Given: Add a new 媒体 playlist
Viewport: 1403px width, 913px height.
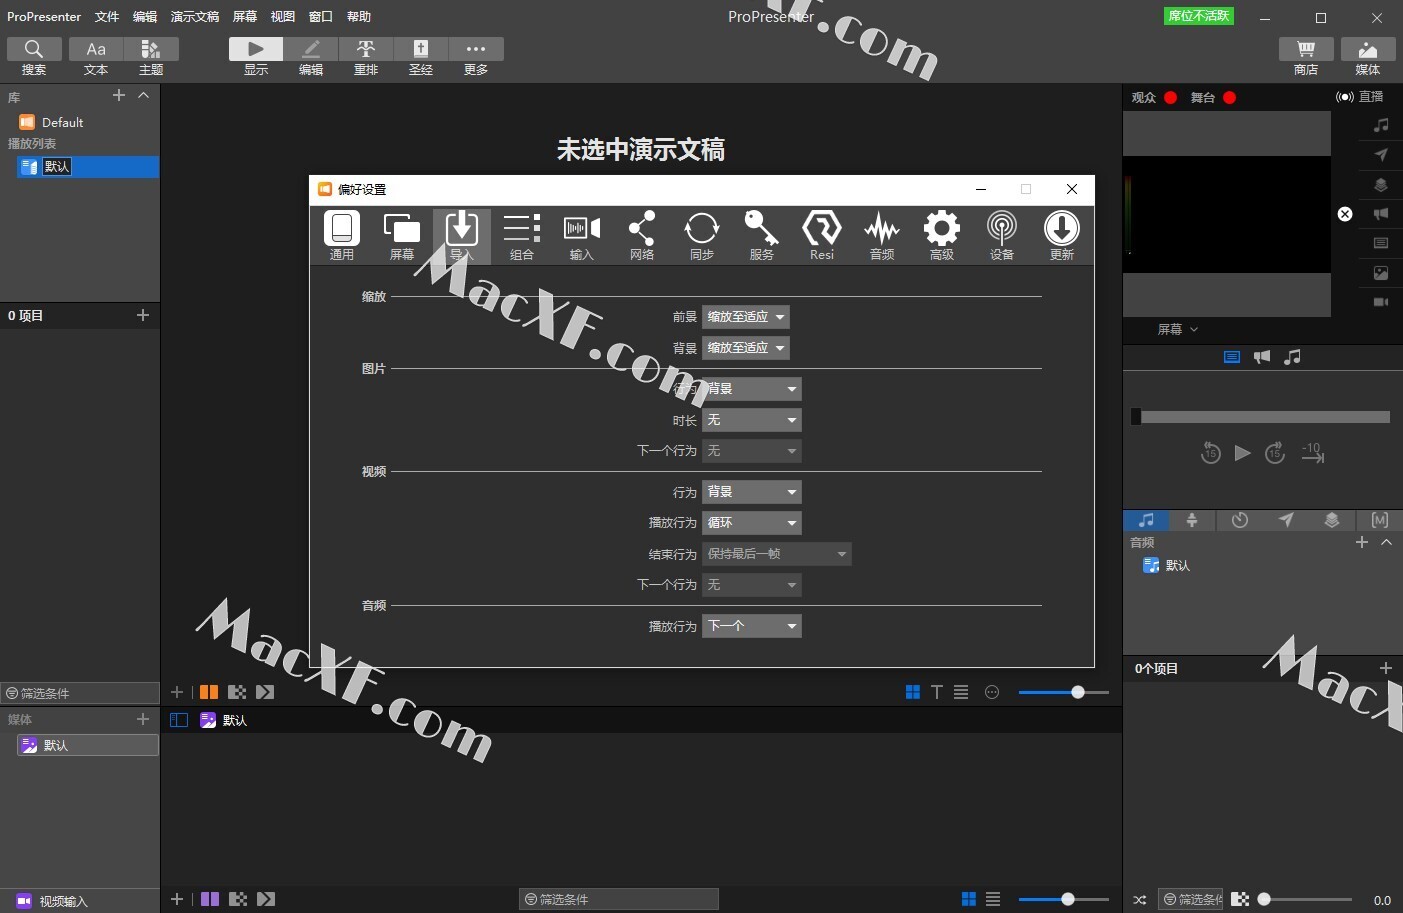Looking at the screenshot, I should [x=143, y=719].
